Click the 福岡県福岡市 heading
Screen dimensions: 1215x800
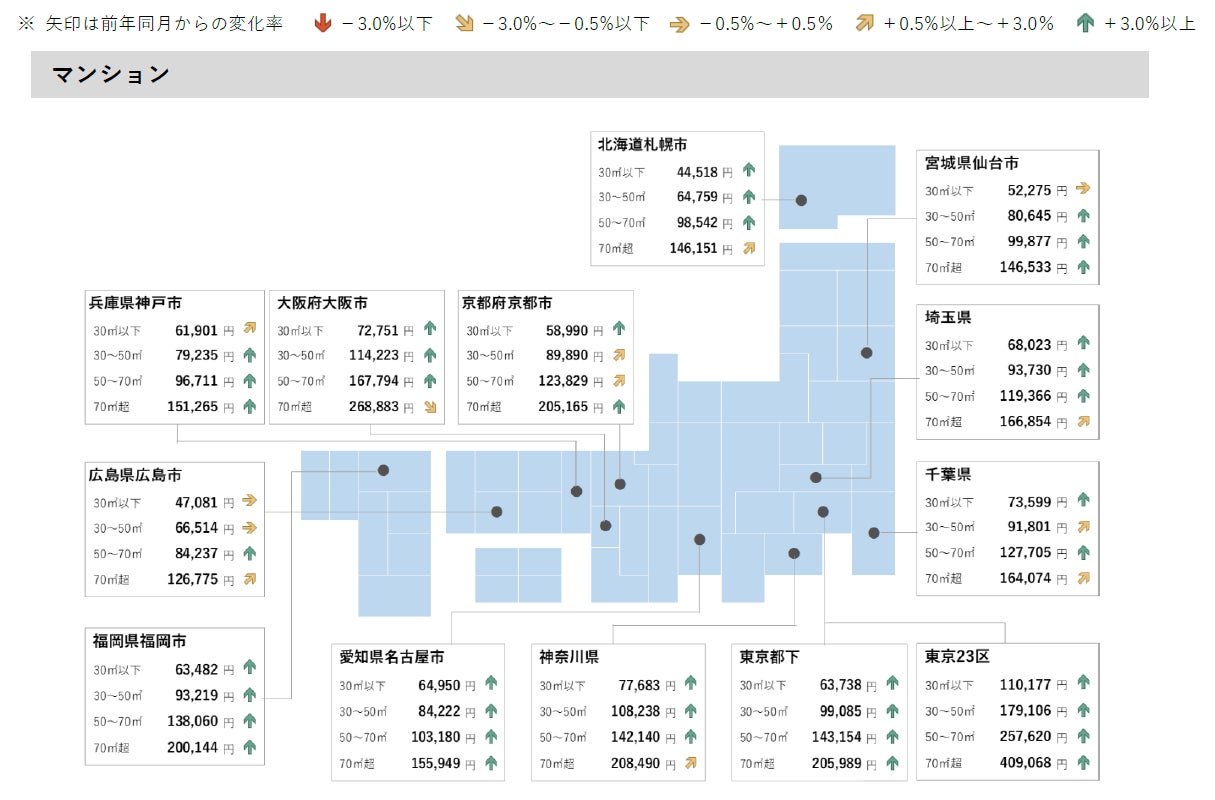(x=139, y=641)
